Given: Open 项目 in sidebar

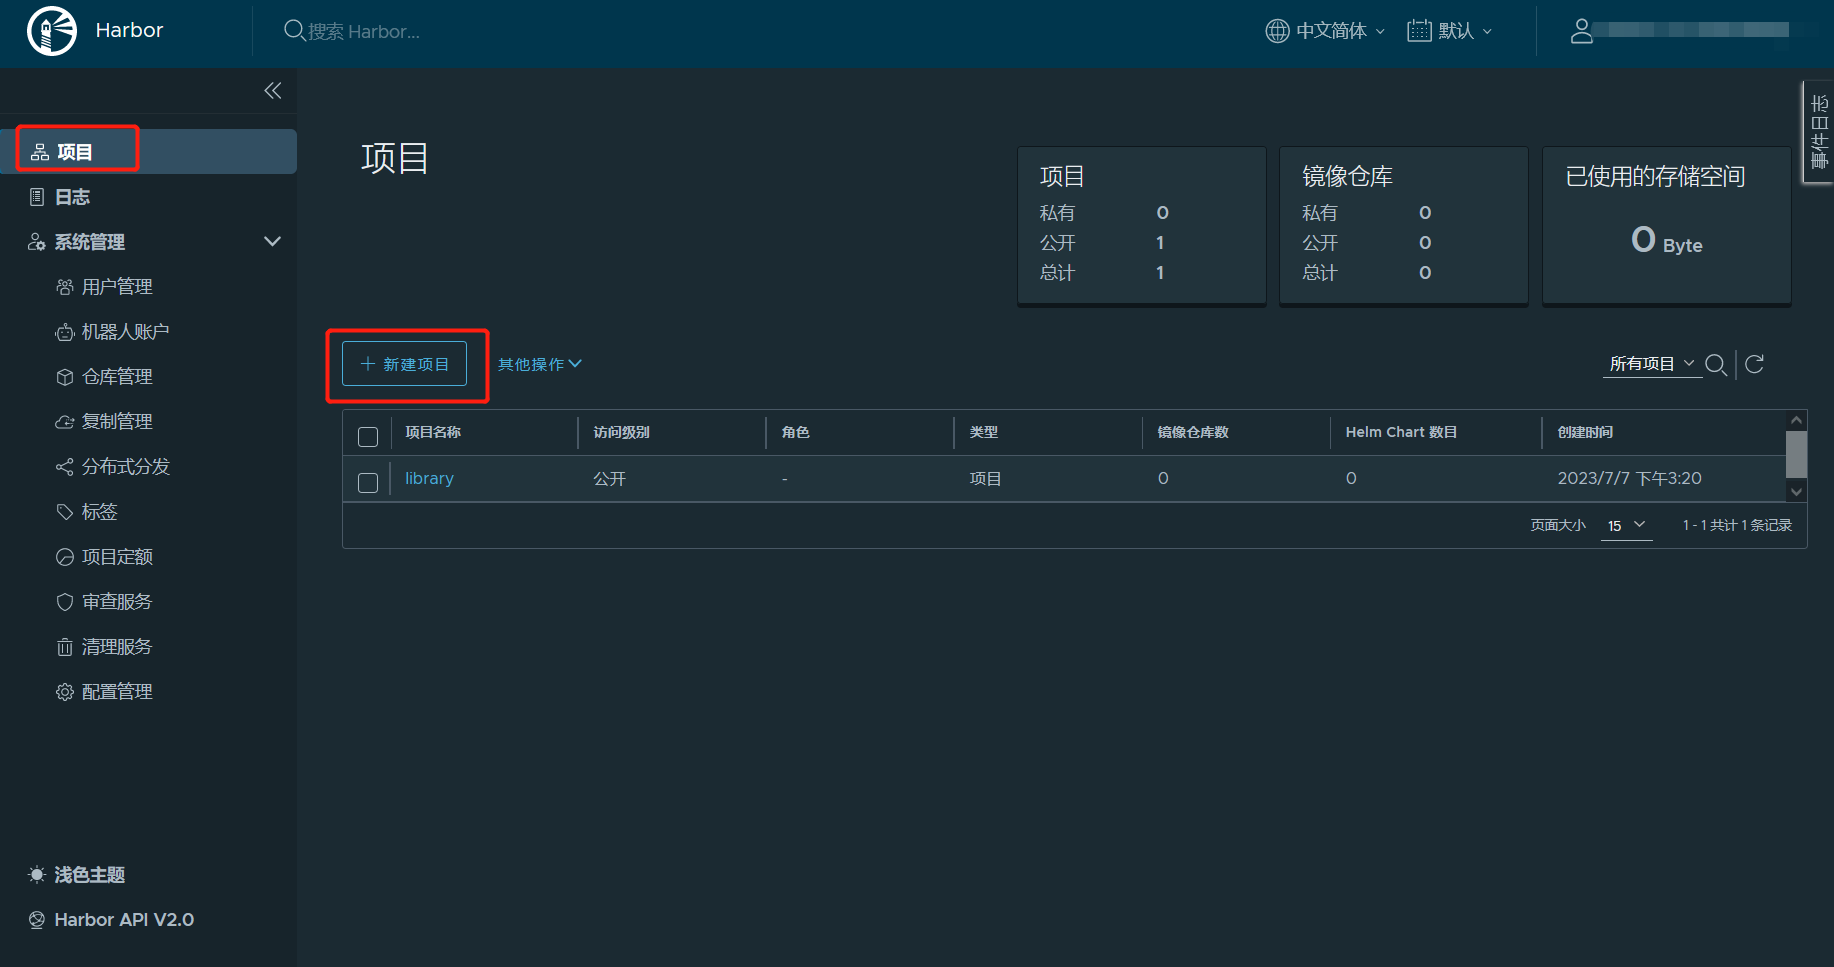Looking at the screenshot, I should click(x=148, y=152).
